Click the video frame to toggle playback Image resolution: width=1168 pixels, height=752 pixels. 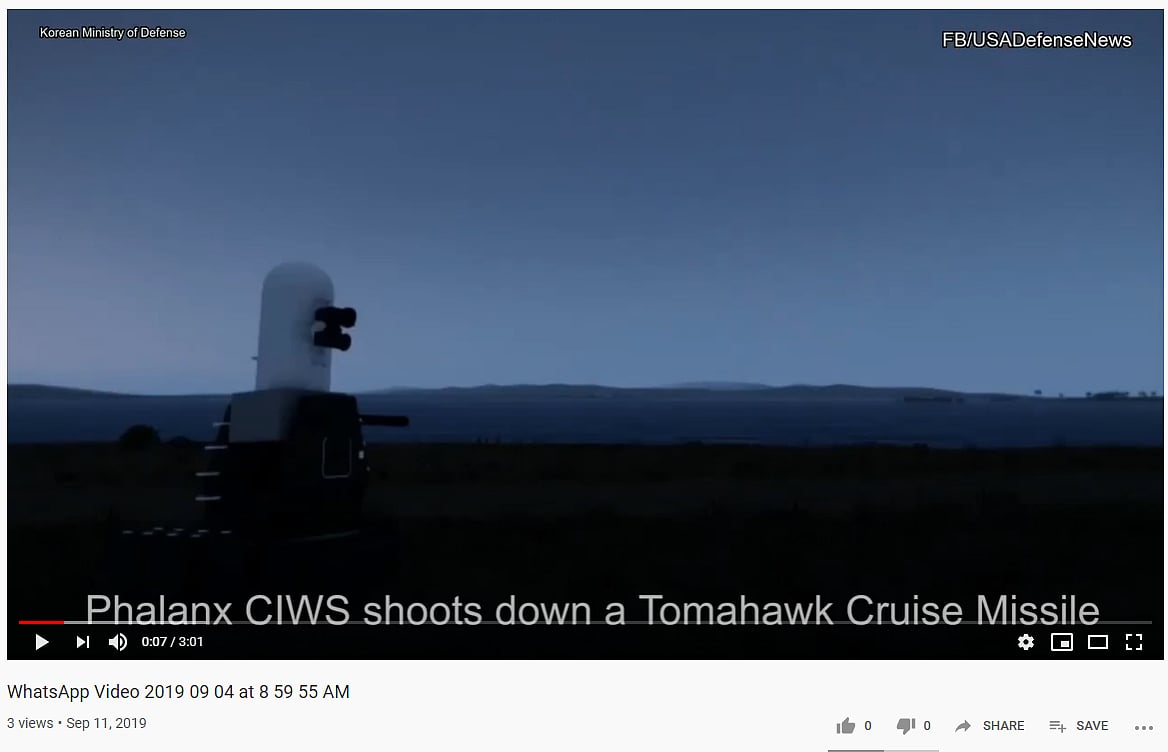pos(585,313)
